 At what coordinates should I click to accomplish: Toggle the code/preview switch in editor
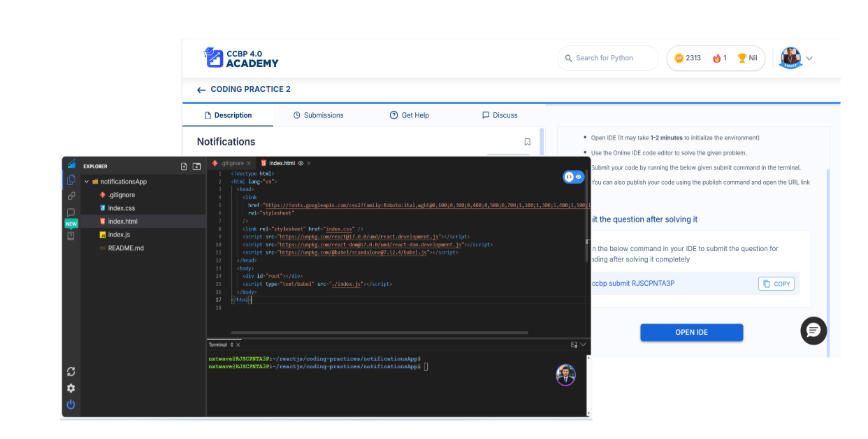pos(573,177)
